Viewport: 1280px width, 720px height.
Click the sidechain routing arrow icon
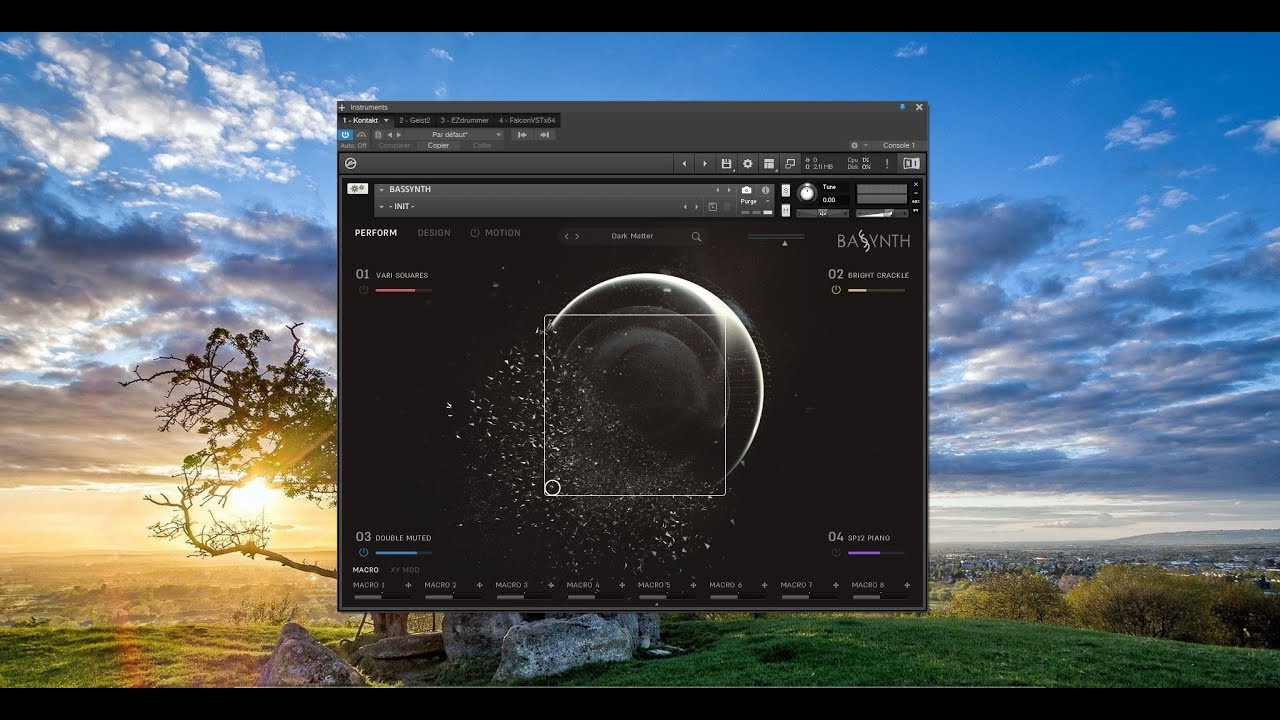coord(522,135)
